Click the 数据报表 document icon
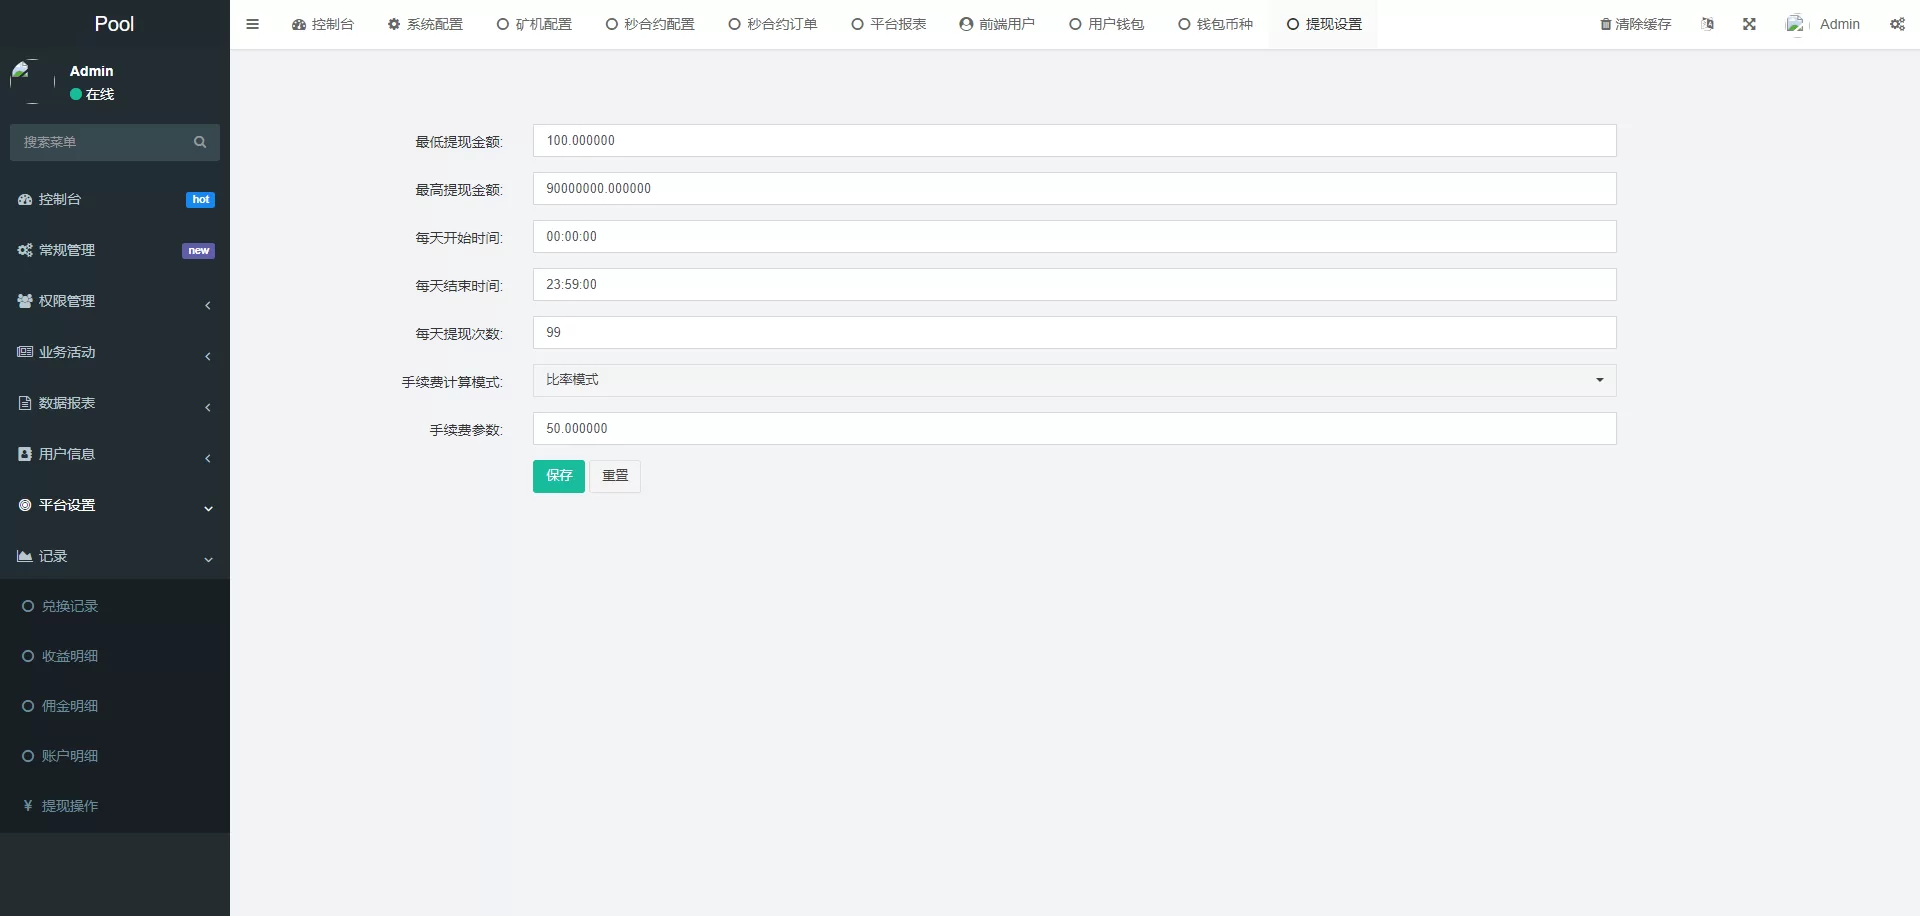 25,403
